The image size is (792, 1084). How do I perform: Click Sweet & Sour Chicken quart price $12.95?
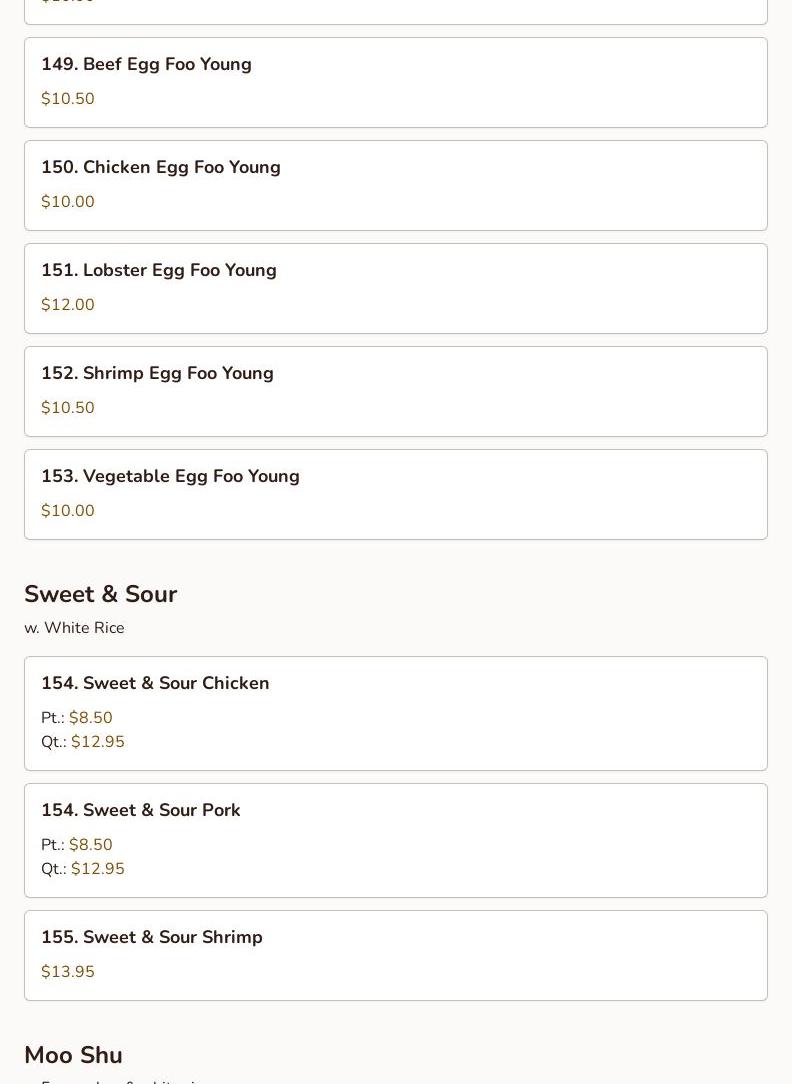click(97, 742)
